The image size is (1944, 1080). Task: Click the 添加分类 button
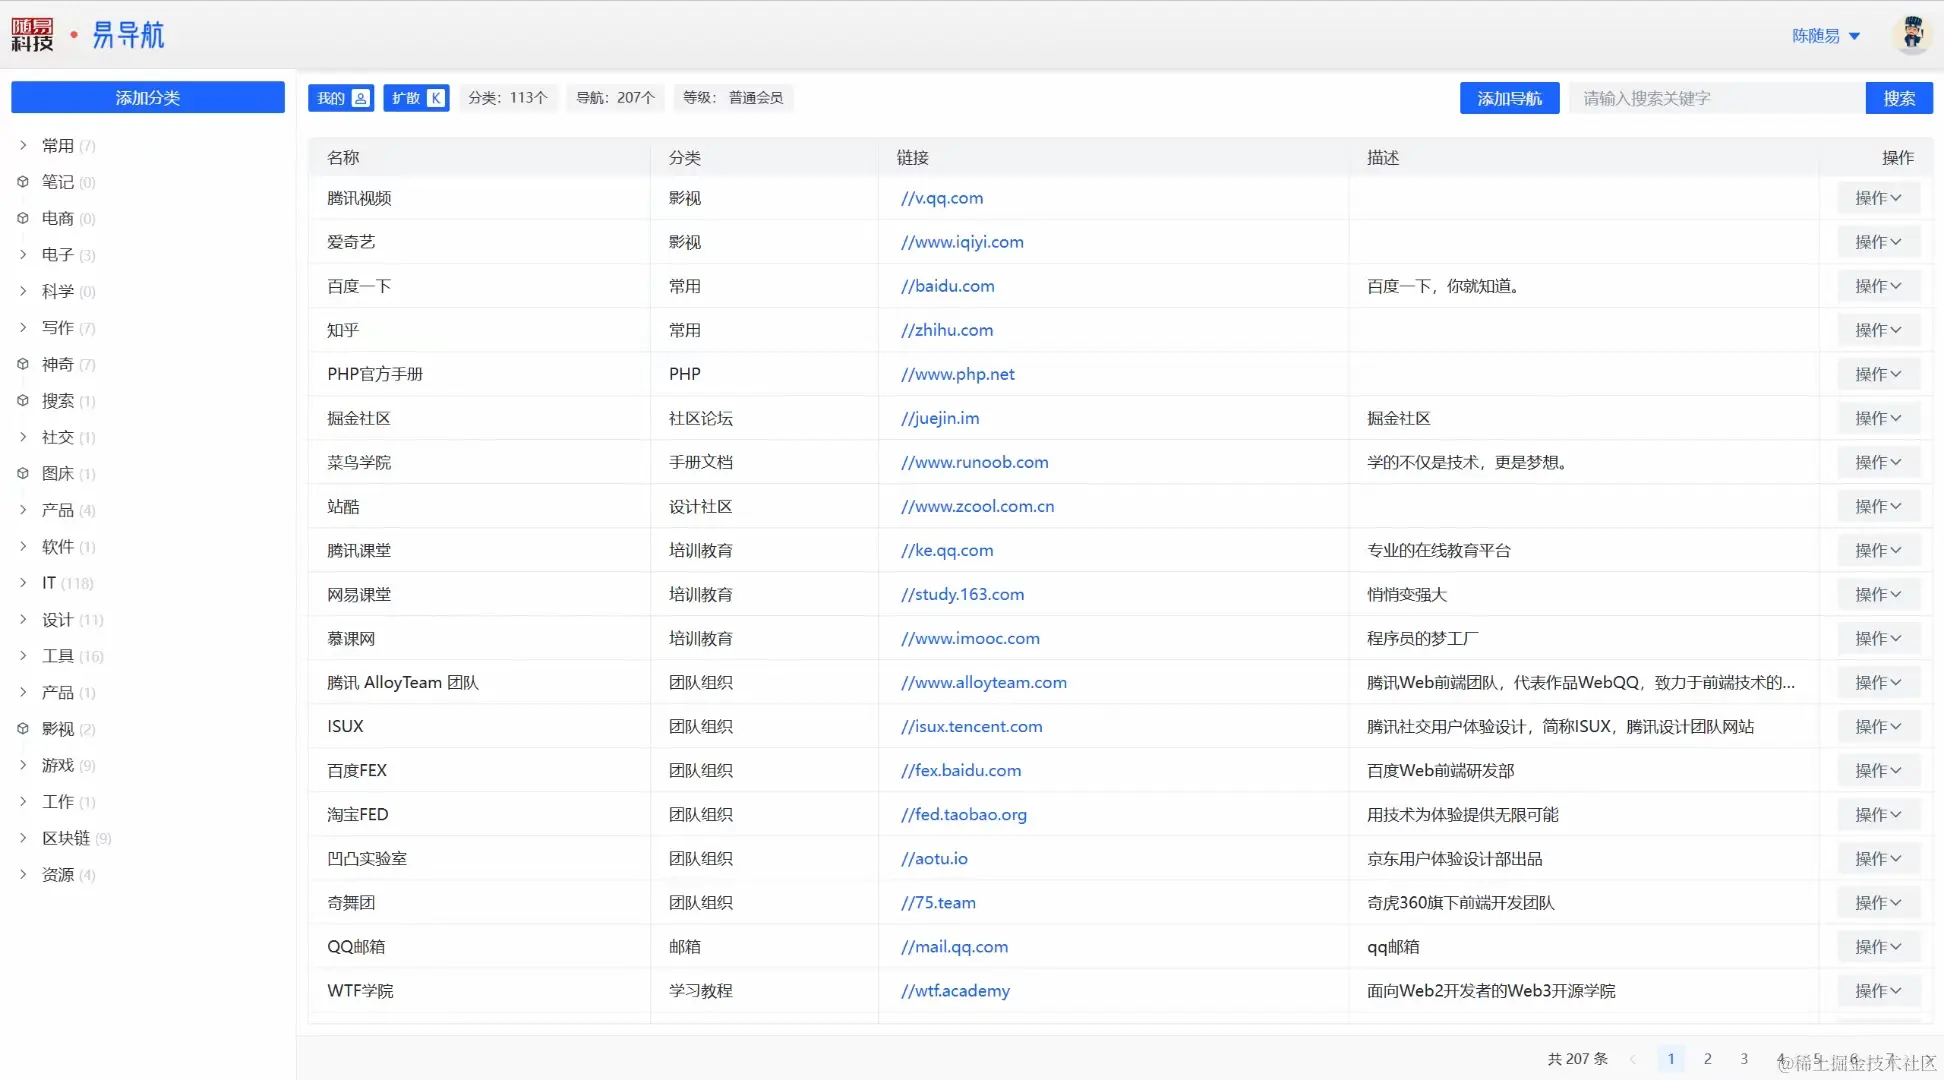click(x=148, y=98)
